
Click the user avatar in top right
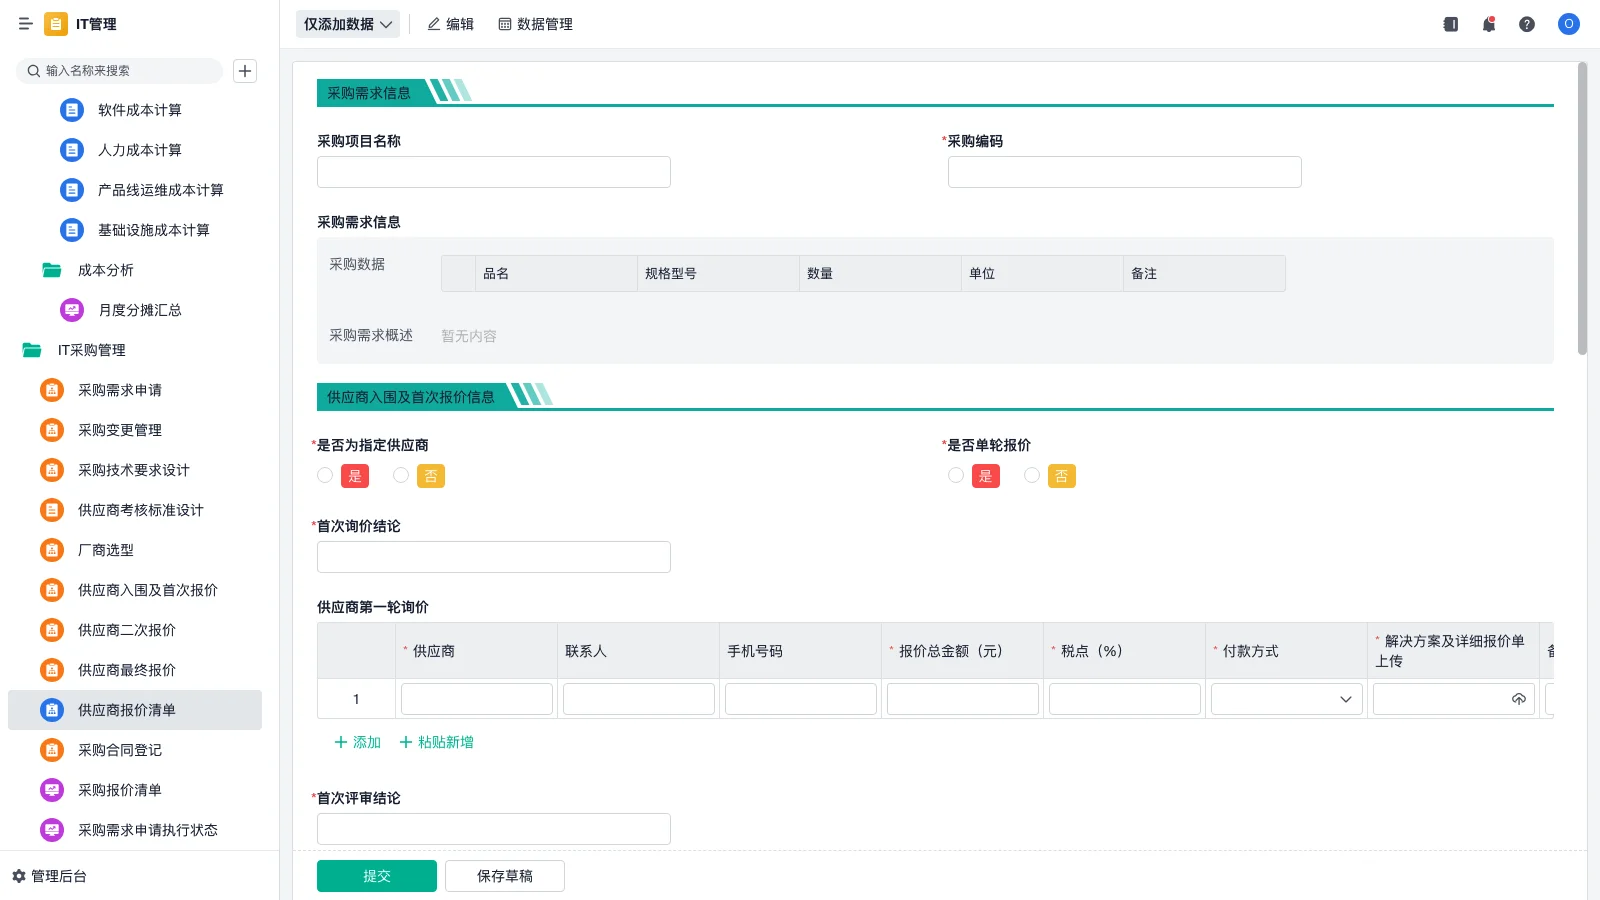[1568, 24]
